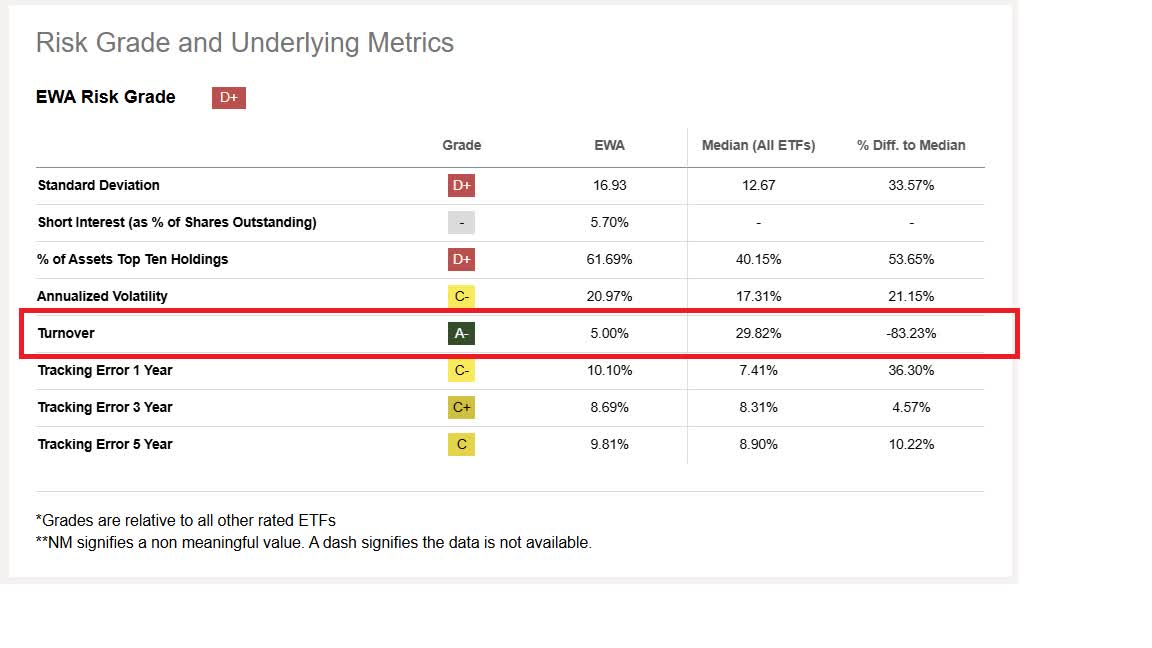The image size is (1152, 648).
Task: Select the Short Interest row label
Action: 177,222
